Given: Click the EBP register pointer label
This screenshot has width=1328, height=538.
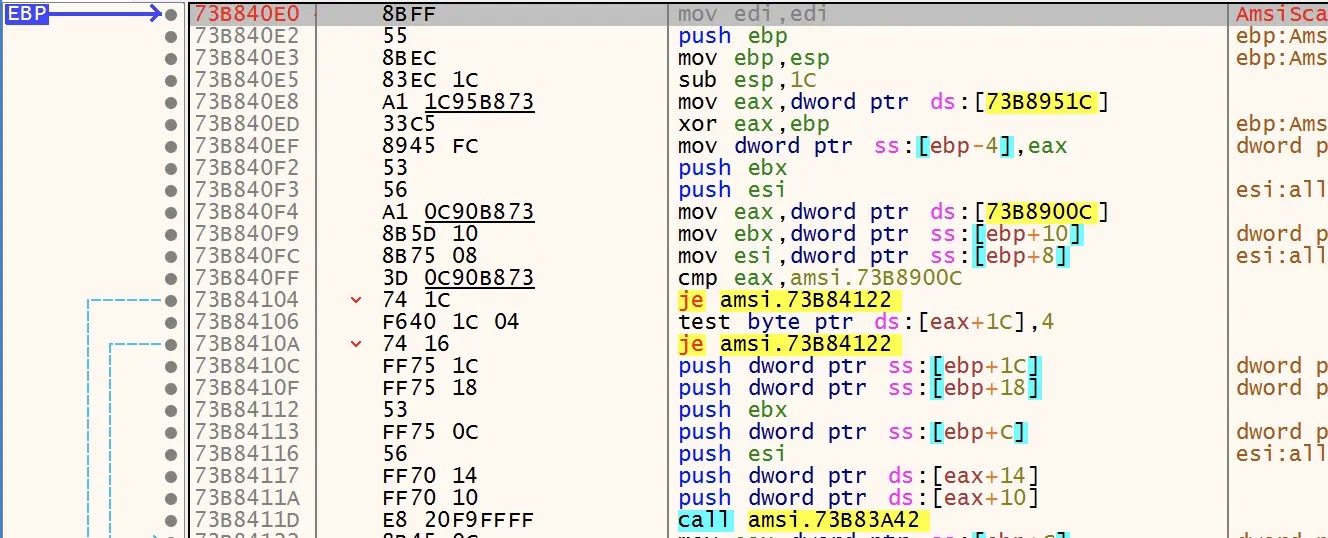Looking at the screenshot, I should [x=27, y=14].
